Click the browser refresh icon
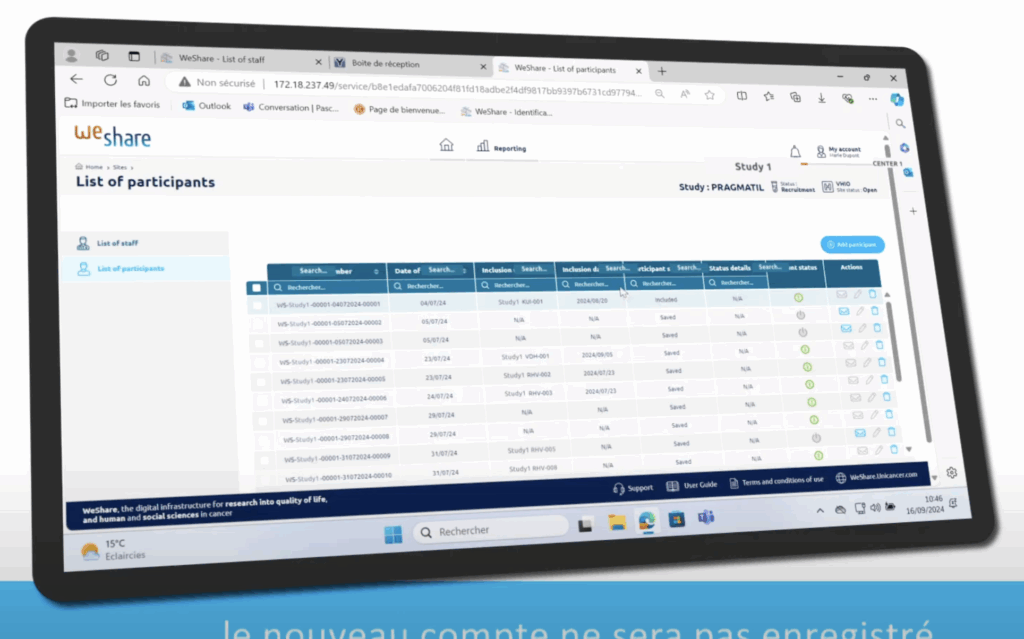1024x639 pixels. click(110, 81)
